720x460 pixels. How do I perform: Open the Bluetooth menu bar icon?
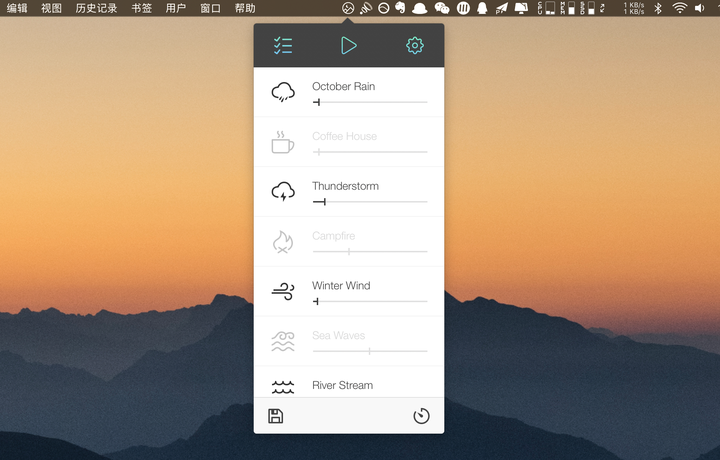[x=658, y=8]
